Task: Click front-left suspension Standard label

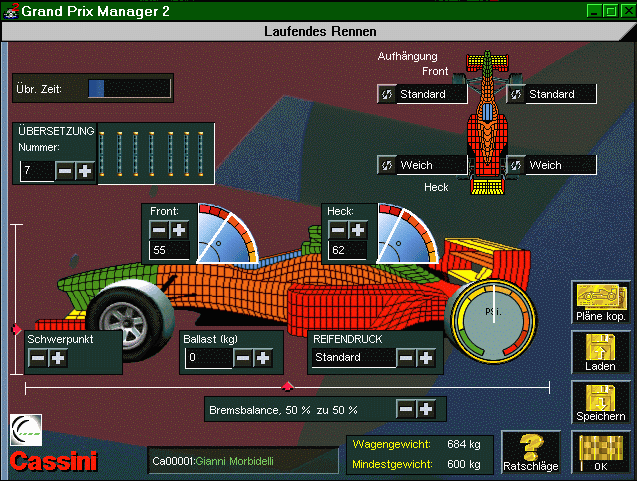Action: pyautogui.click(x=431, y=94)
